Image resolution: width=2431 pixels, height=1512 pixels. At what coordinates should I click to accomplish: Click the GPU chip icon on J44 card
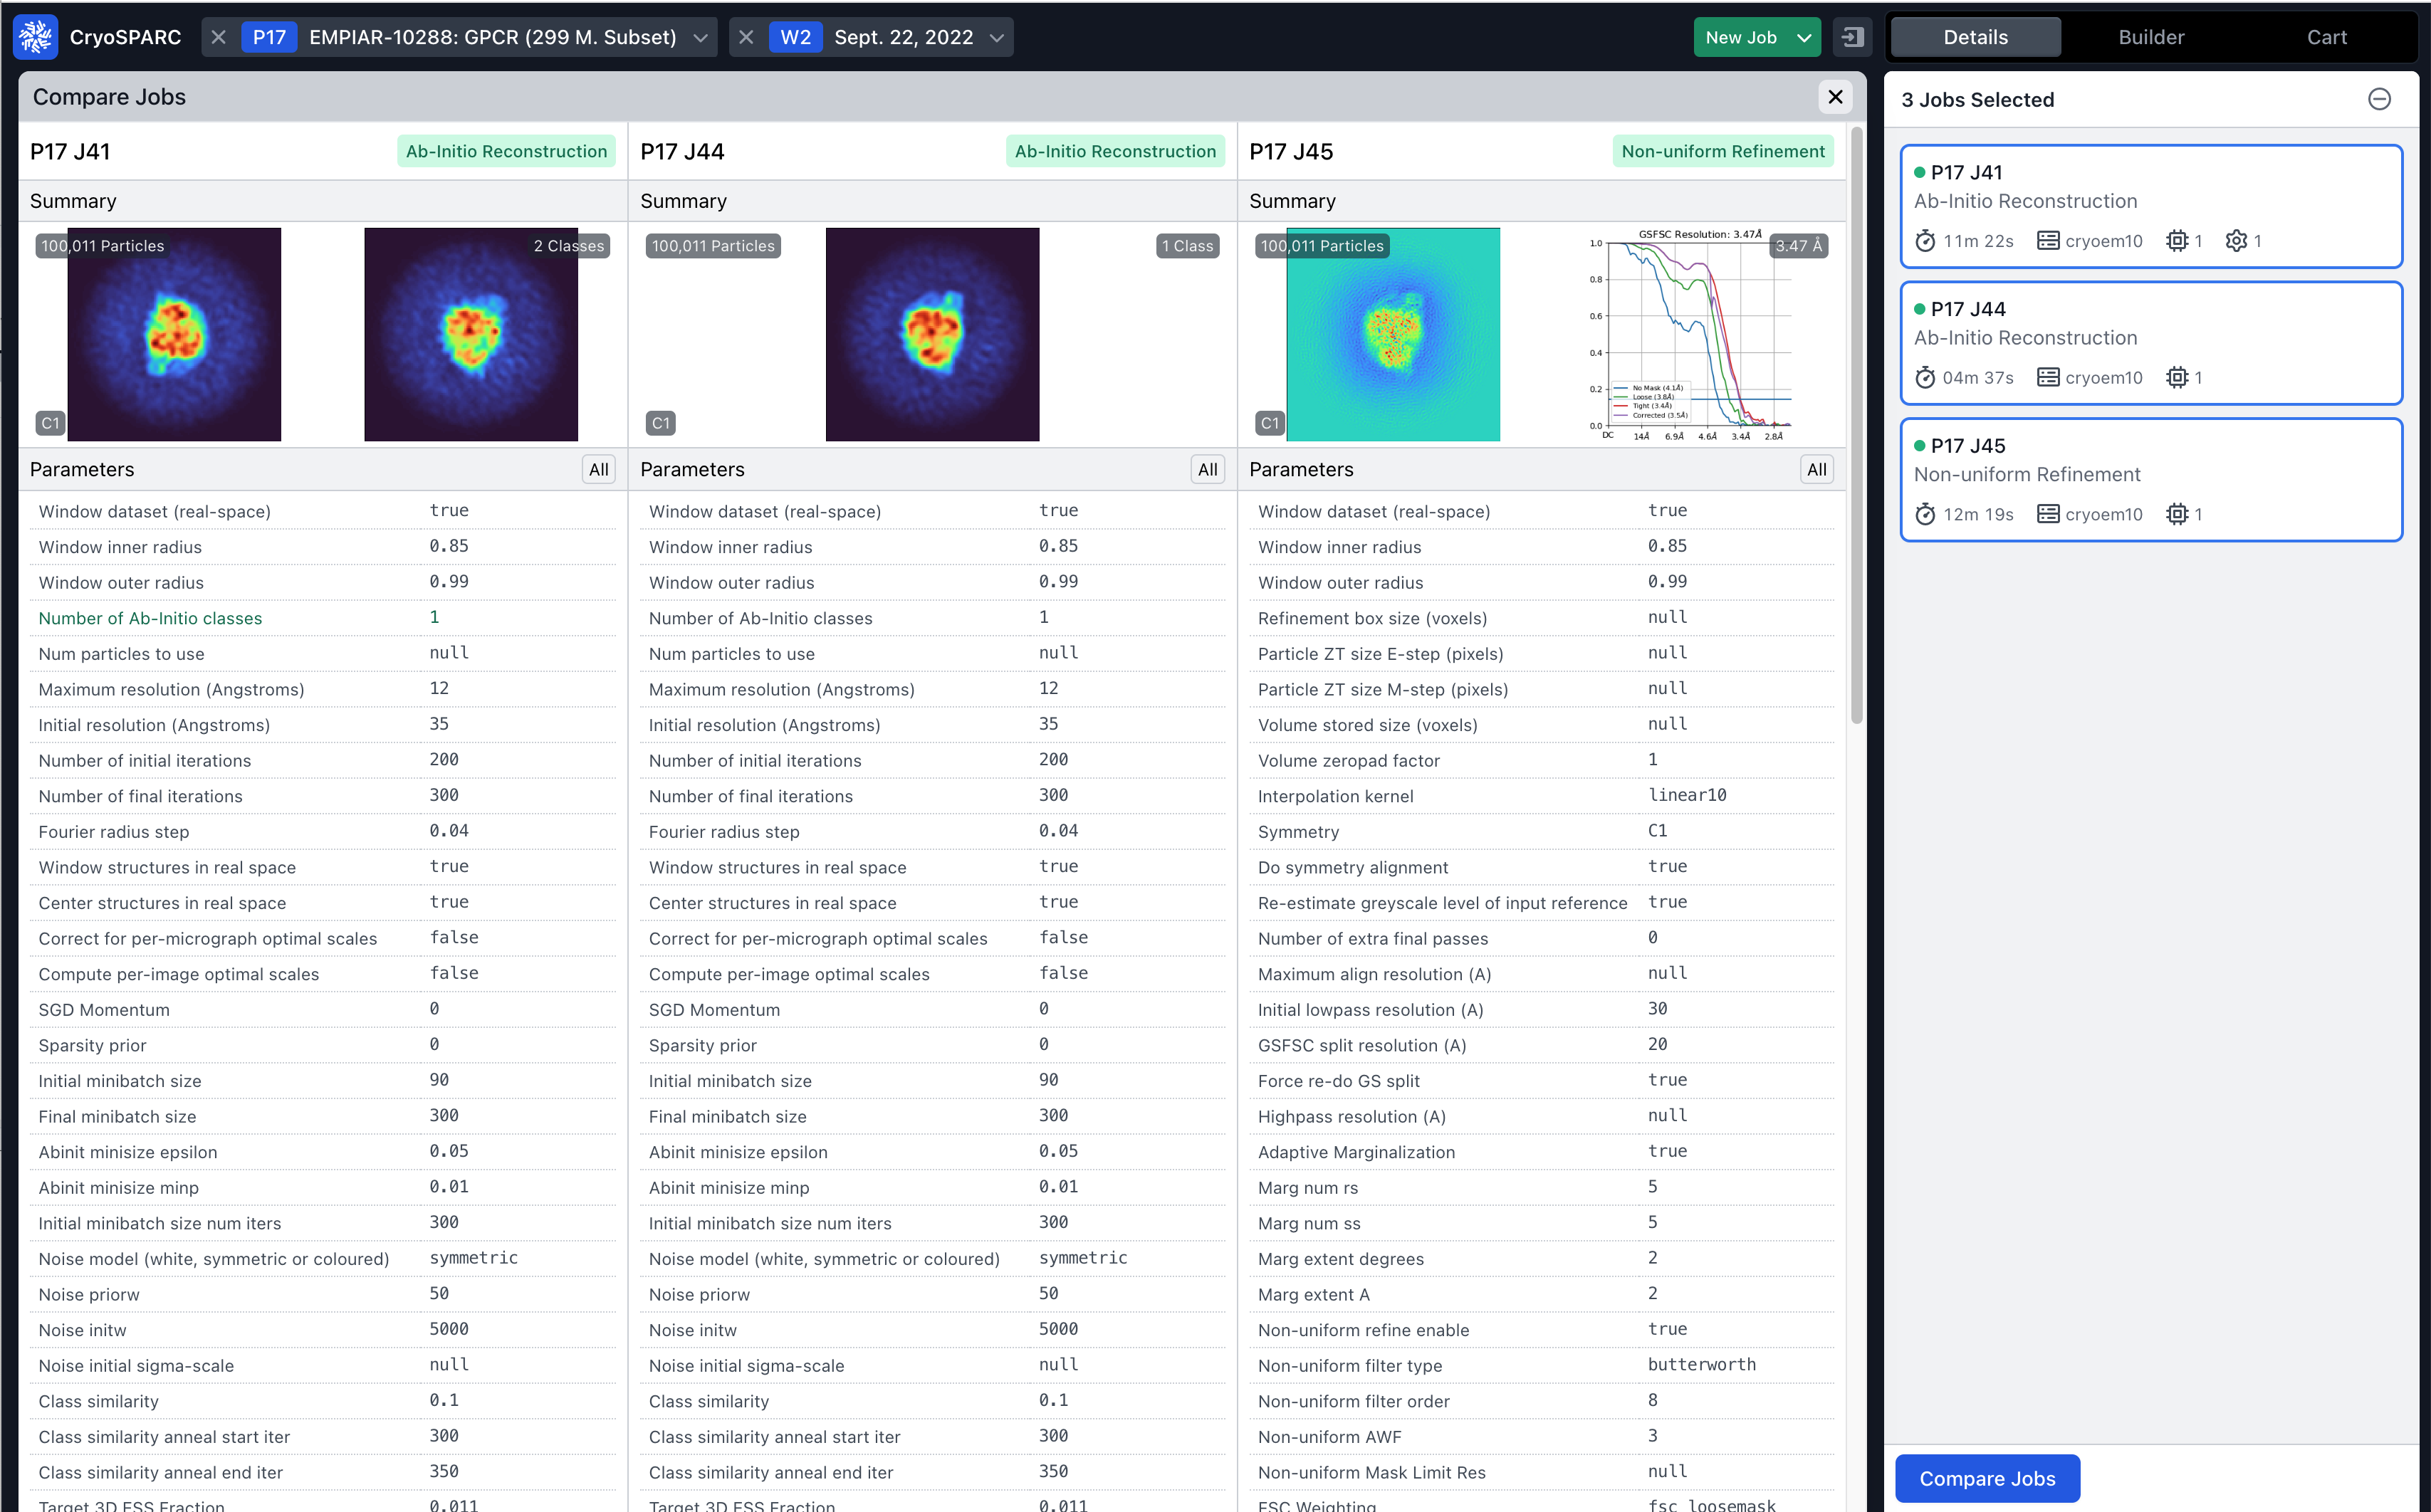click(x=2176, y=378)
